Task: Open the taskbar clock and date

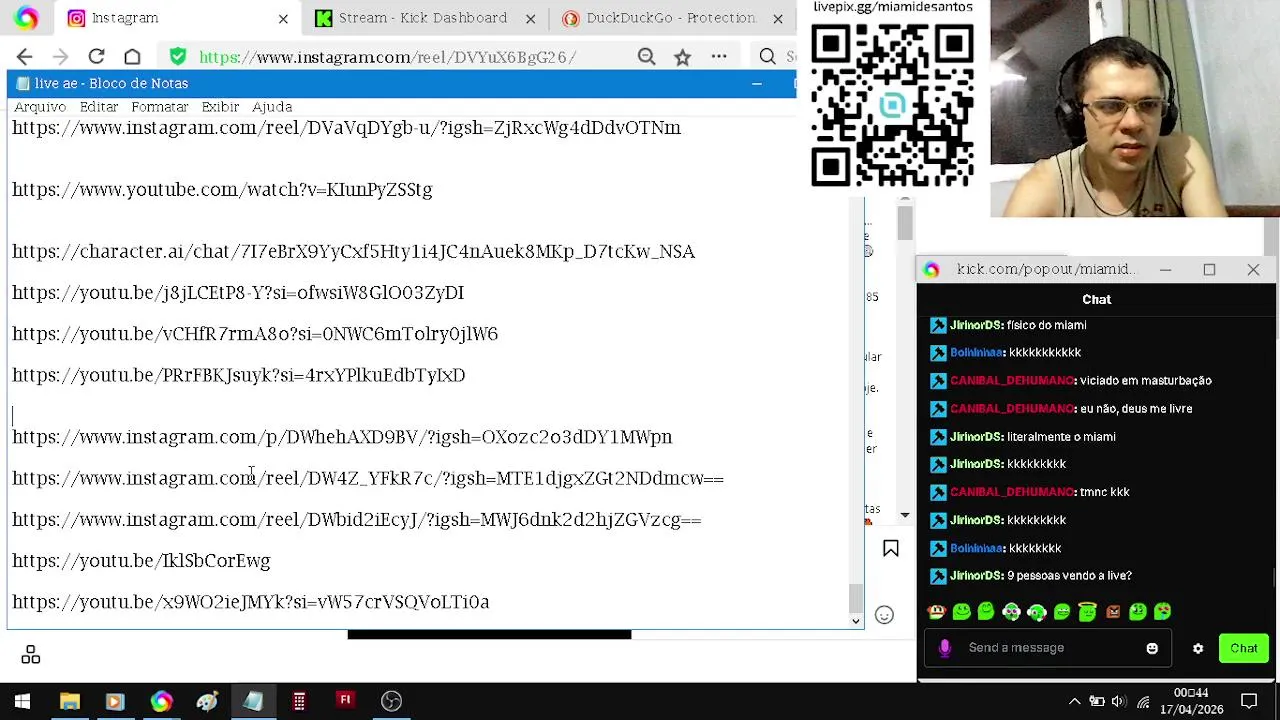Action: click(x=1191, y=701)
